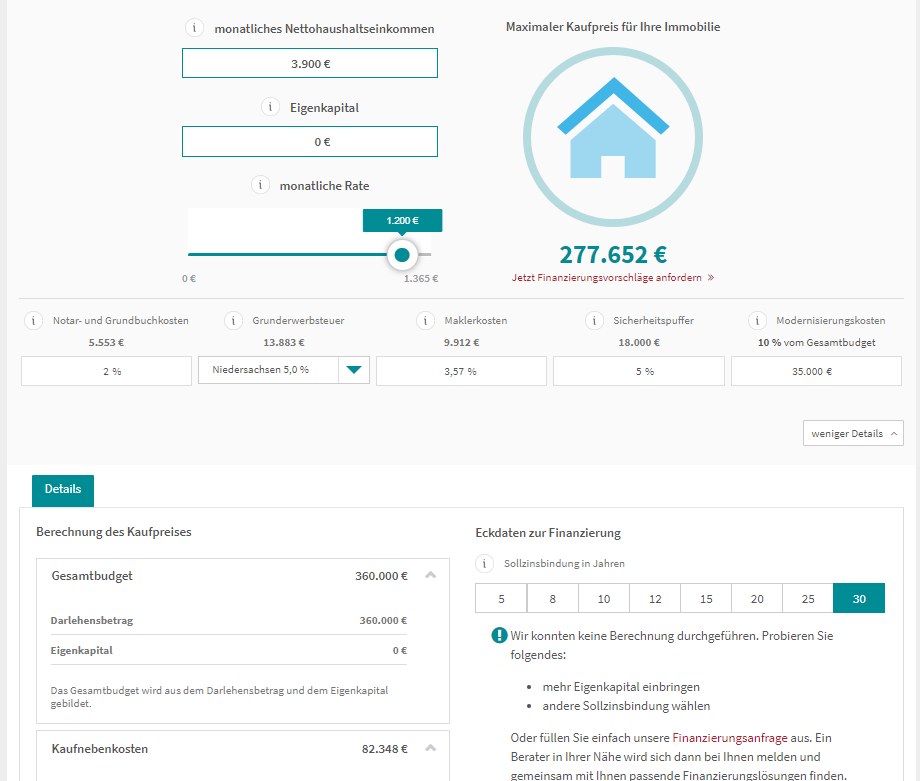Edit Notarkosten 2 % field

pos(106,371)
